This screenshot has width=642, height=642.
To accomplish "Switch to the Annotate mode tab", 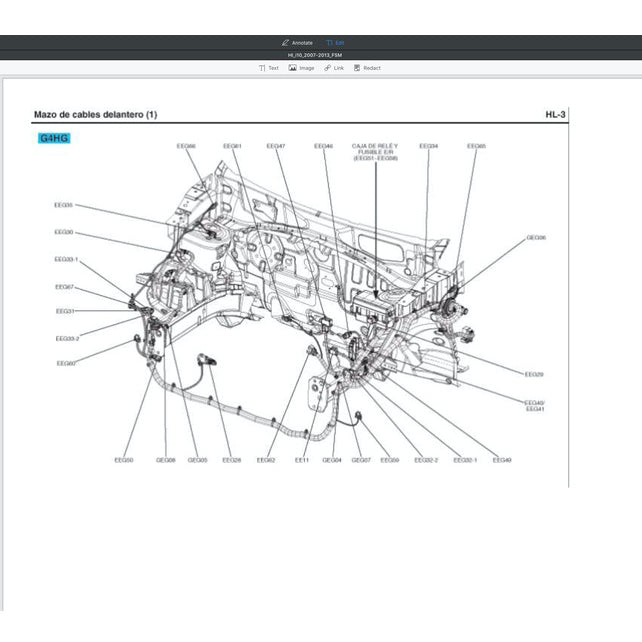I will (x=297, y=43).
